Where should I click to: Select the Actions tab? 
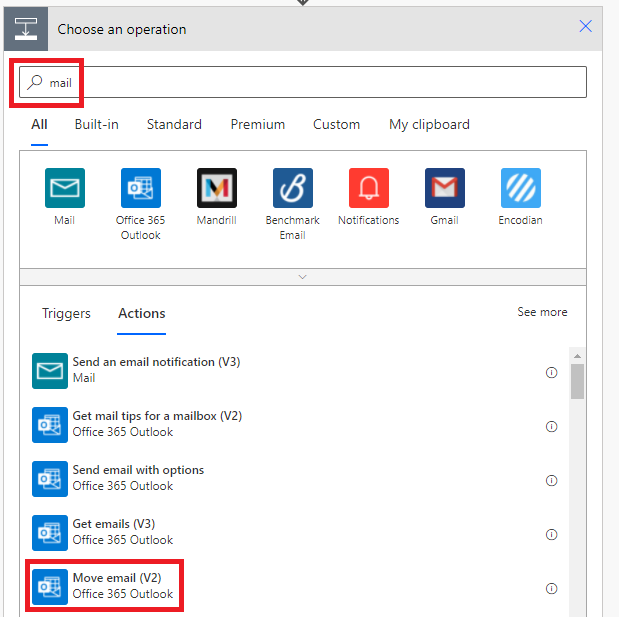point(142,313)
